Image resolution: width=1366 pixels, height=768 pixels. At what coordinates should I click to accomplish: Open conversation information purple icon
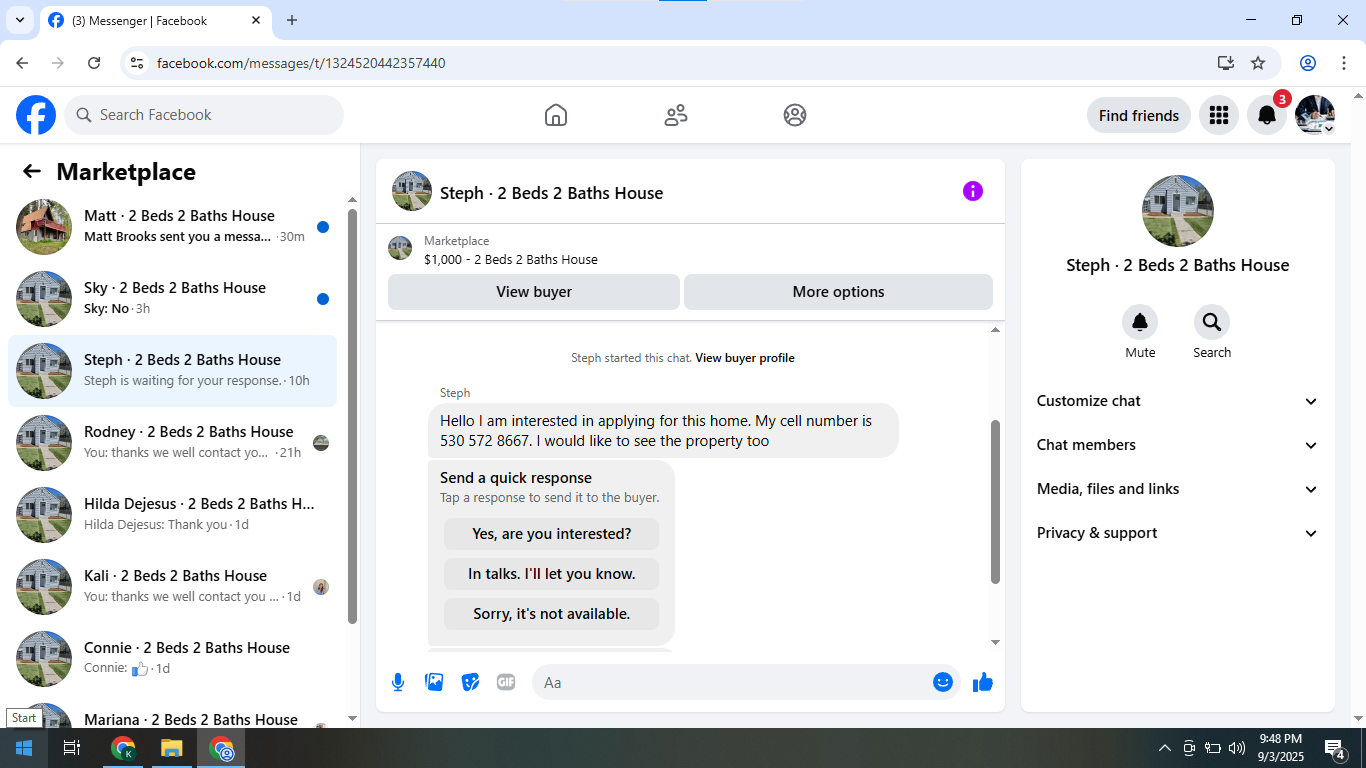click(973, 191)
